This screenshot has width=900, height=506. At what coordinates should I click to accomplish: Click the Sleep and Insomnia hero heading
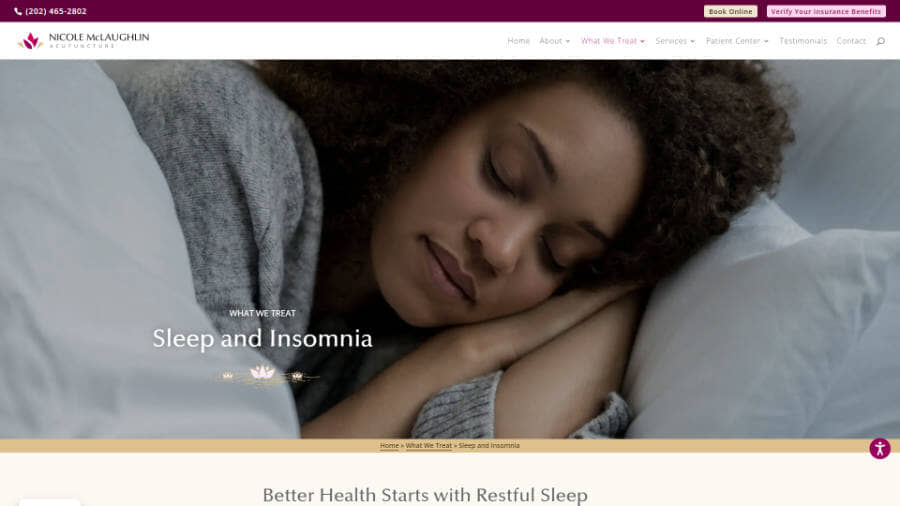coord(262,338)
